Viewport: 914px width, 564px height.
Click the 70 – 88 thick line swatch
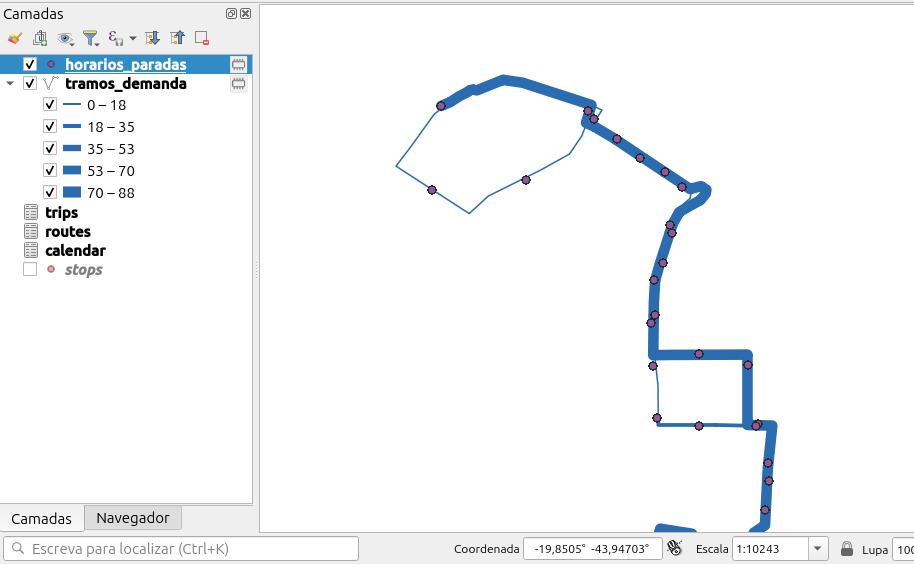(72, 192)
